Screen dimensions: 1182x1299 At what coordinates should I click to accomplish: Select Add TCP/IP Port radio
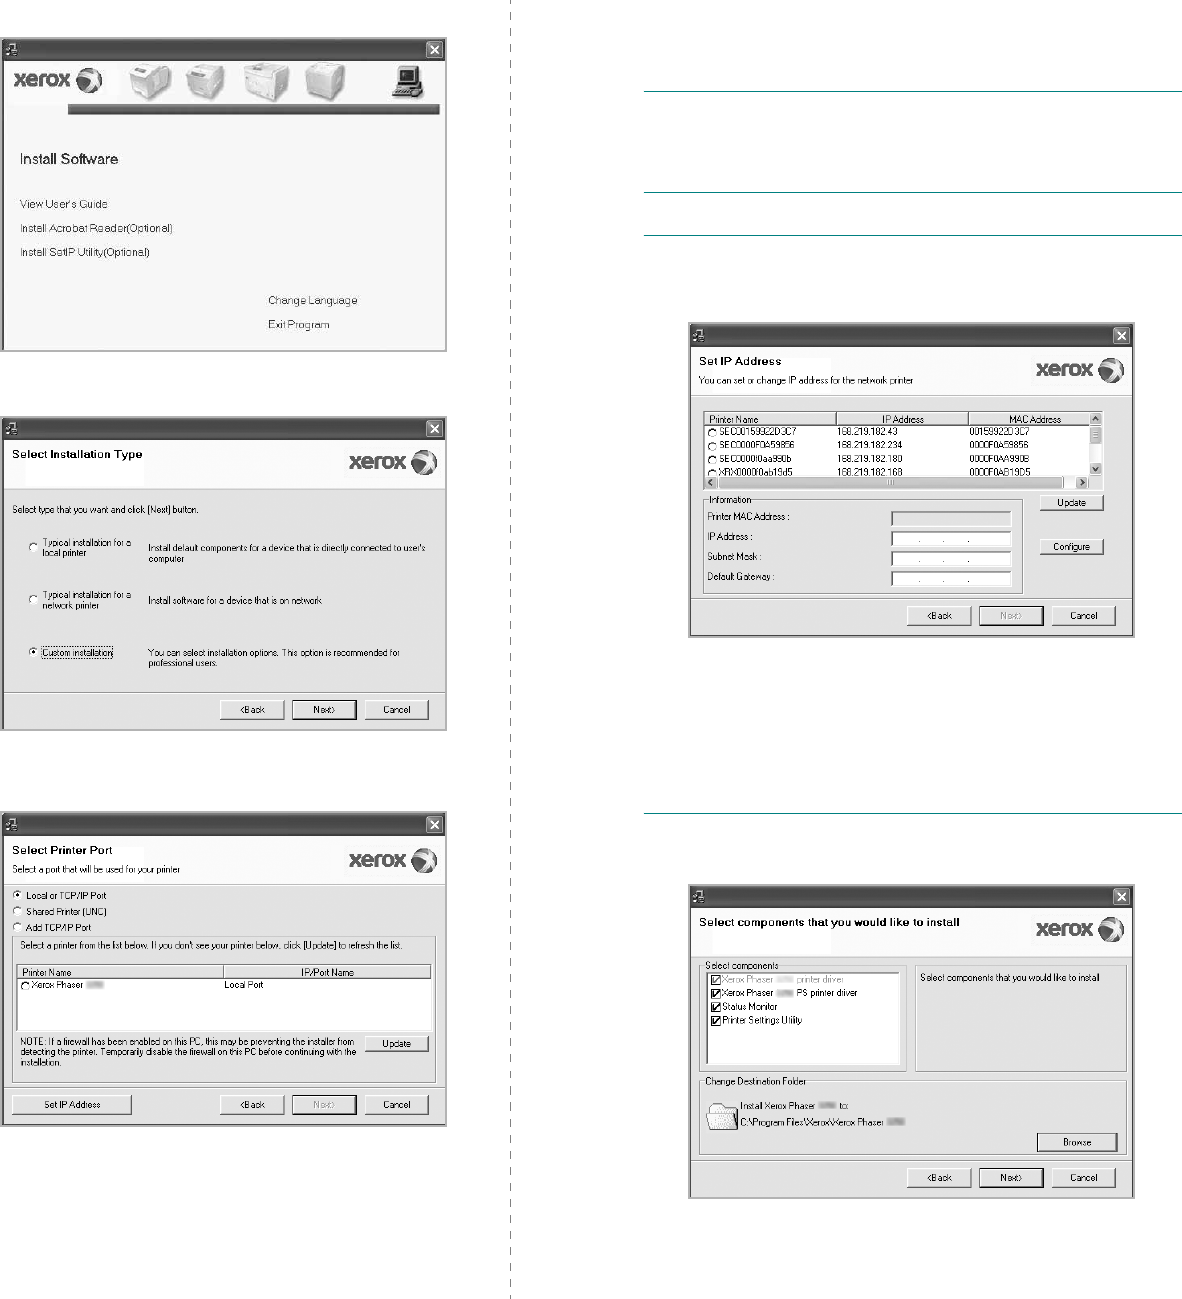tap(18, 927)
